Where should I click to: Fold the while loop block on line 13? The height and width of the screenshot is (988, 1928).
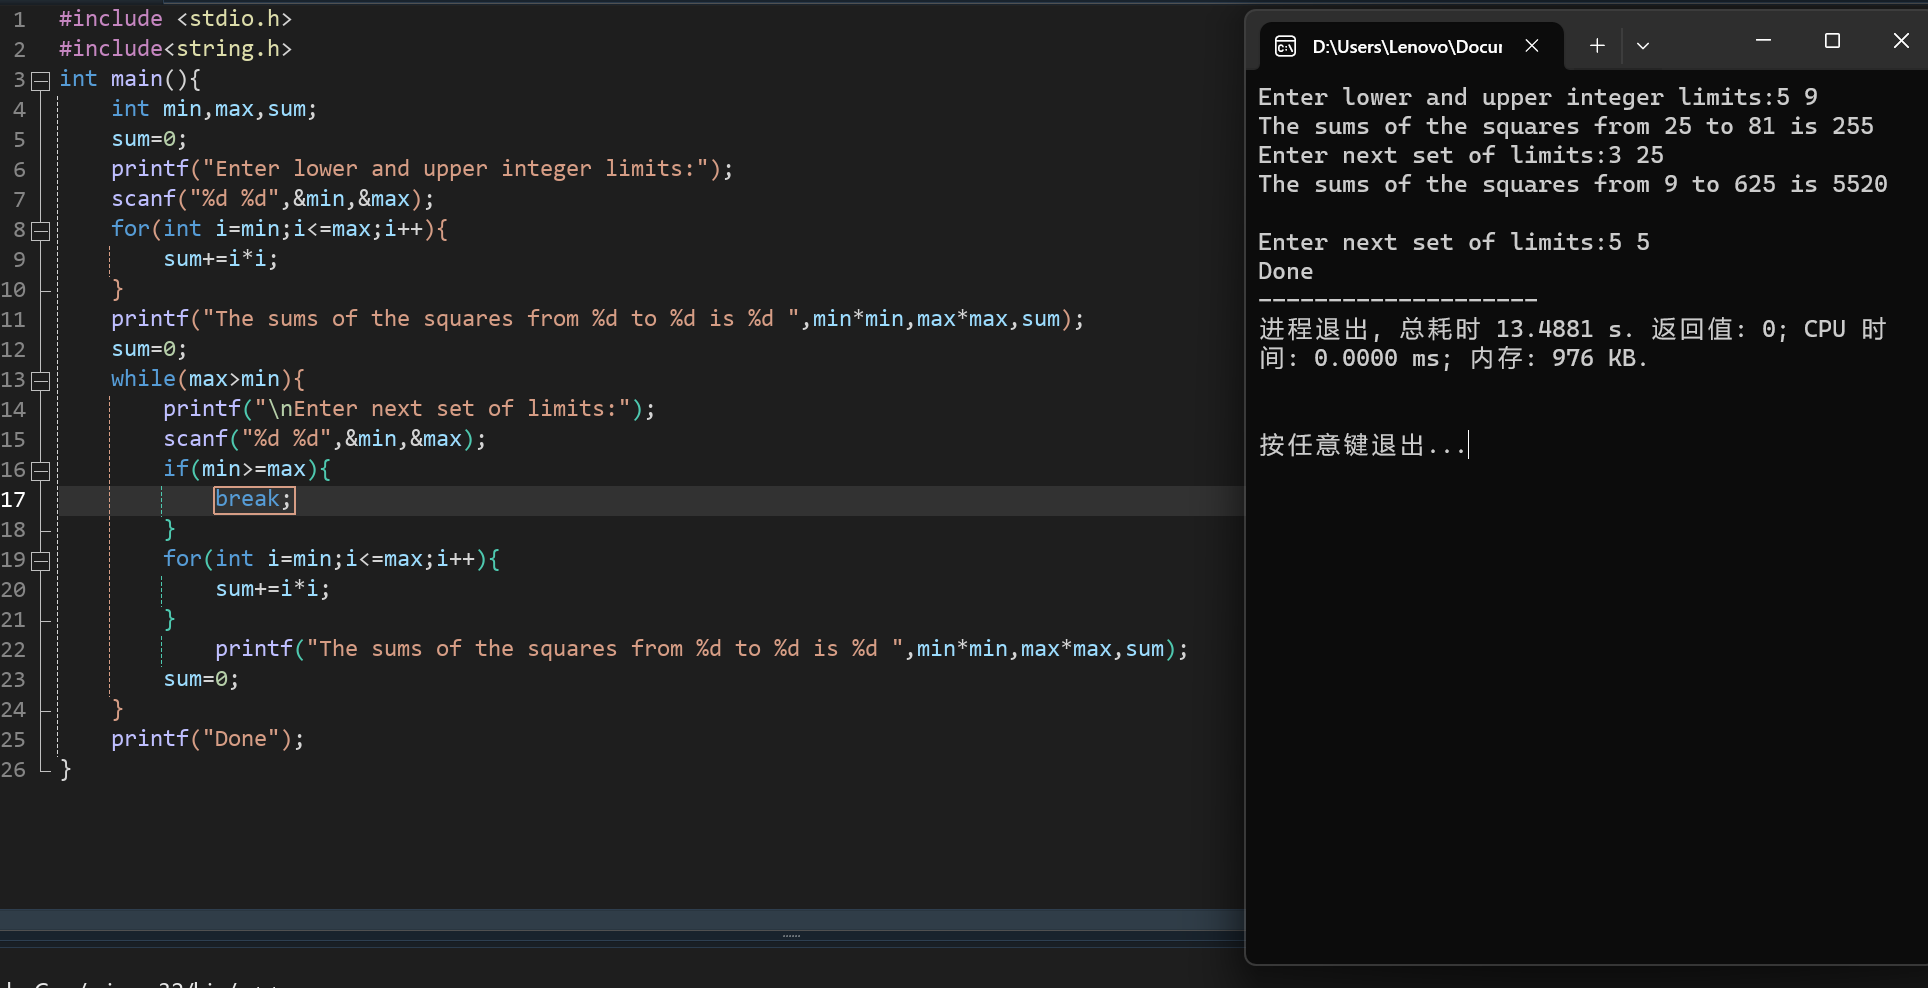coord(41,381)
